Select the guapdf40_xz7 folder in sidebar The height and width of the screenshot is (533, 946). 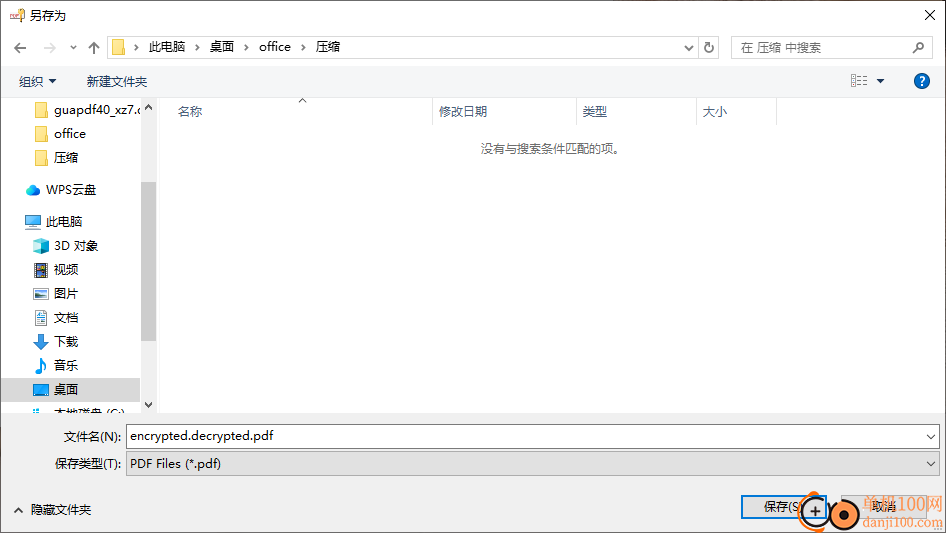[87, 110]
